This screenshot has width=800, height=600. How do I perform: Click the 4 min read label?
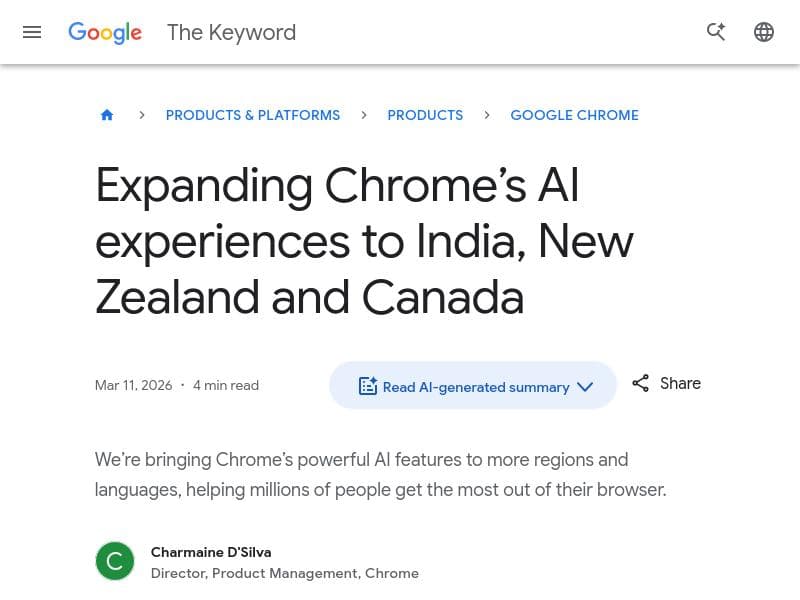[x=225, y=384]
